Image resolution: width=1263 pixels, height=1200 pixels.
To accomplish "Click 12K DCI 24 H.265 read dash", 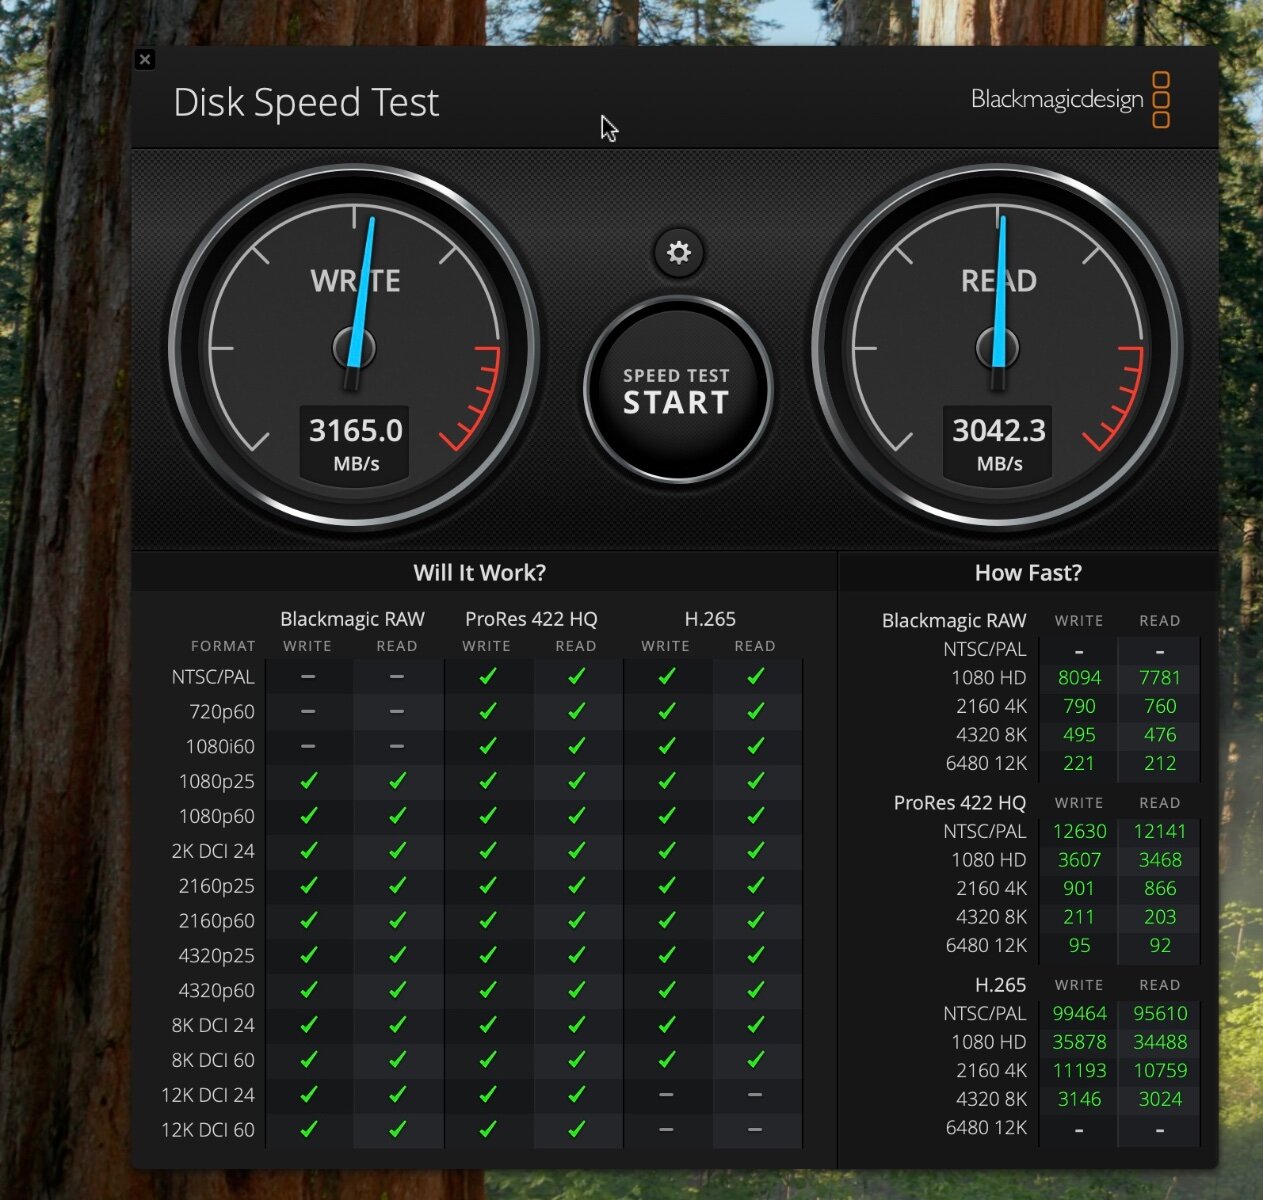I will coord(756,1095).
